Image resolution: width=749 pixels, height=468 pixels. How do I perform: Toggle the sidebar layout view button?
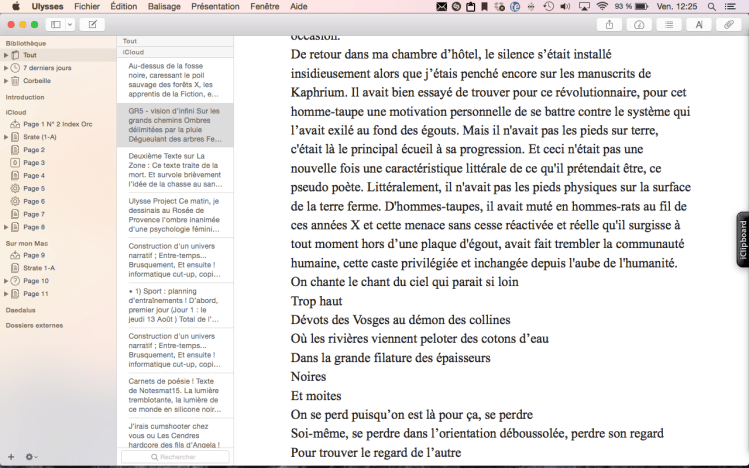tap(55, 24)
